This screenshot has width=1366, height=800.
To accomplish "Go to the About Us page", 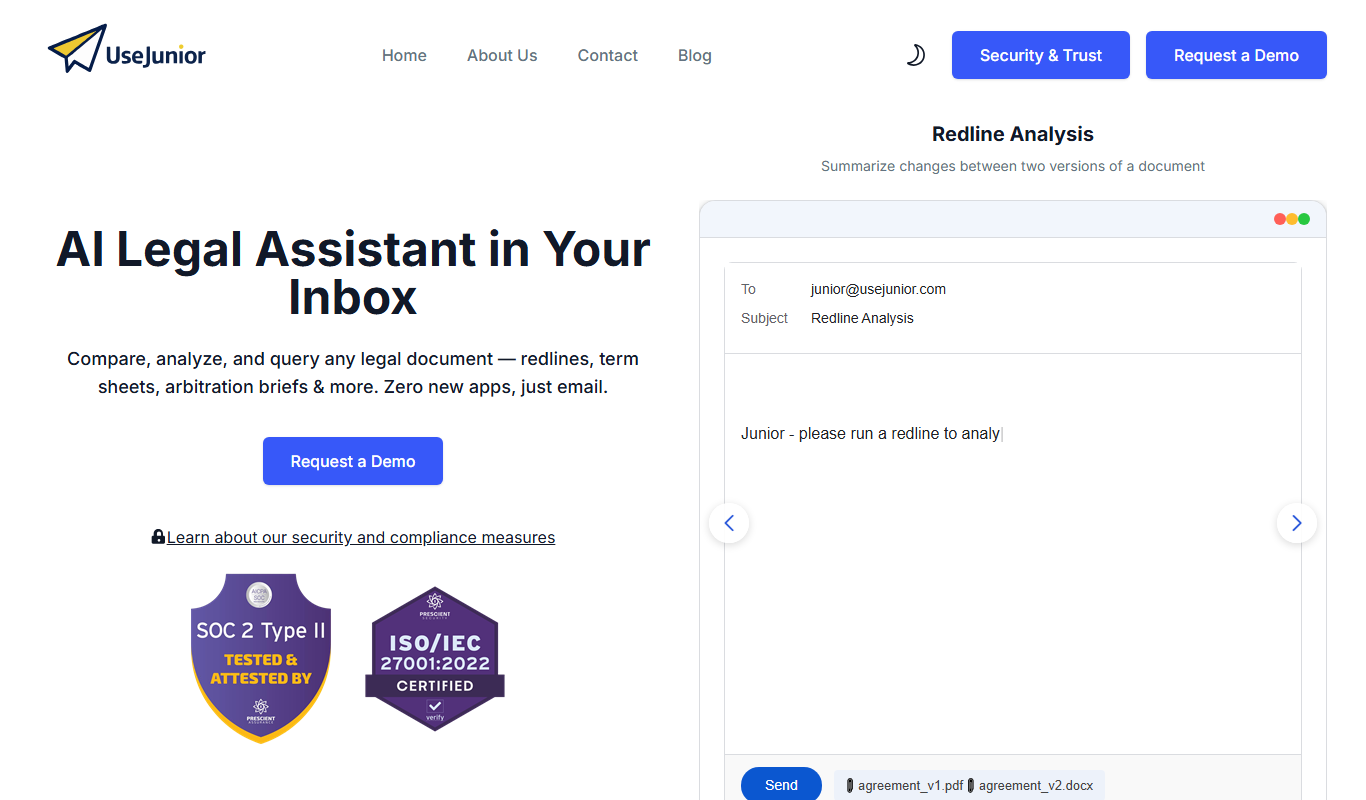I will [502, 55].
